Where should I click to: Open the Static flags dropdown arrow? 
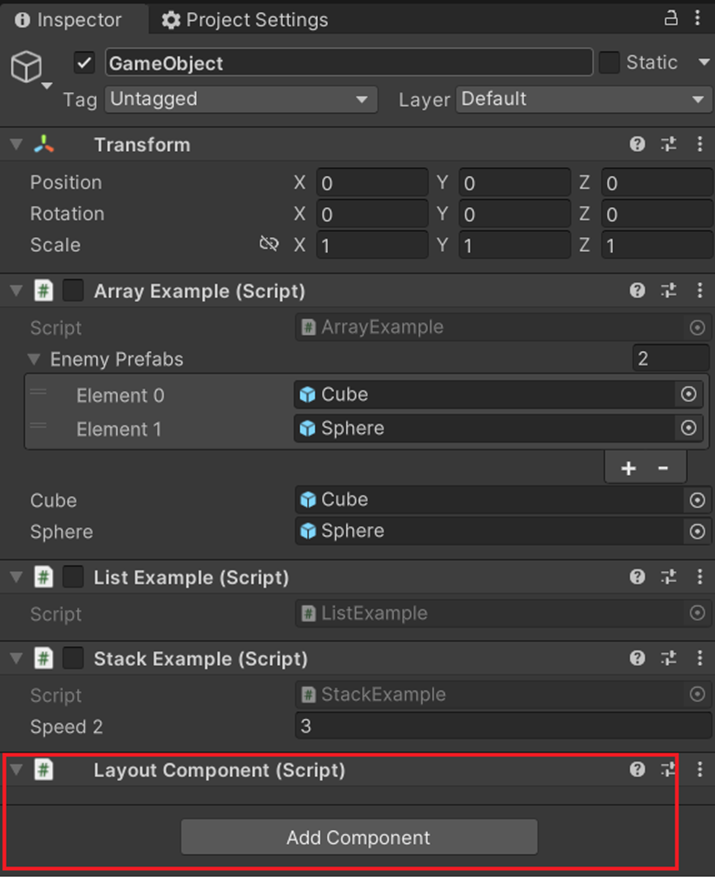704,63
